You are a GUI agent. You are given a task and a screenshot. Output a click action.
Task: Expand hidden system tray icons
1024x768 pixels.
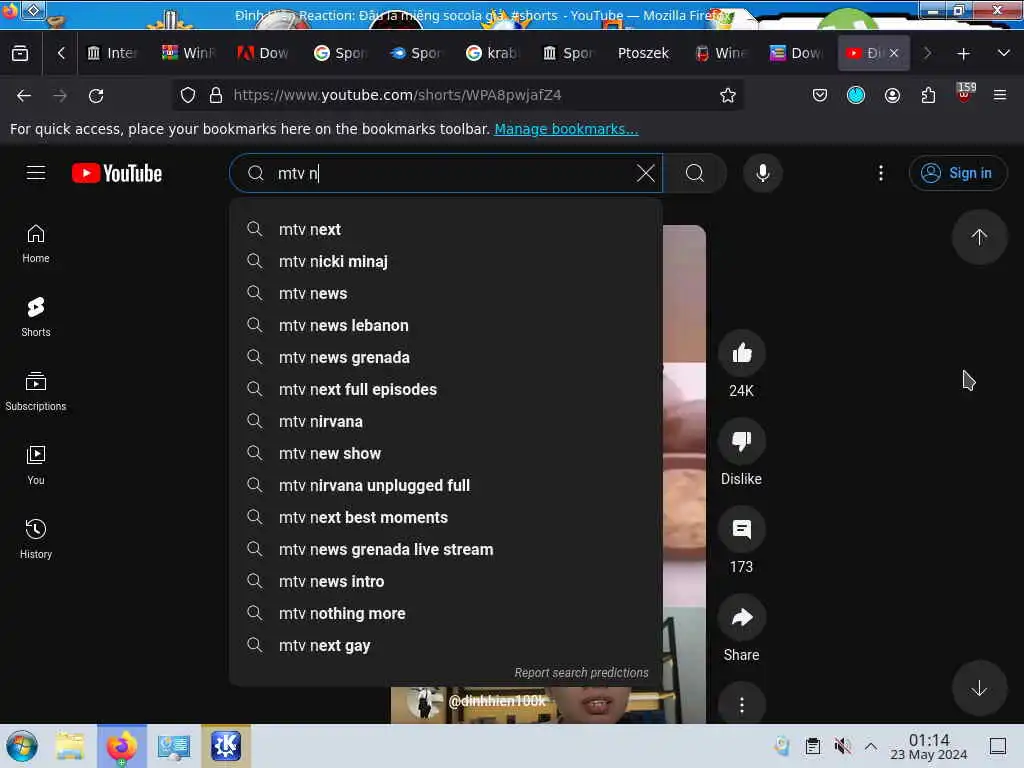click(x=871, y=746)
